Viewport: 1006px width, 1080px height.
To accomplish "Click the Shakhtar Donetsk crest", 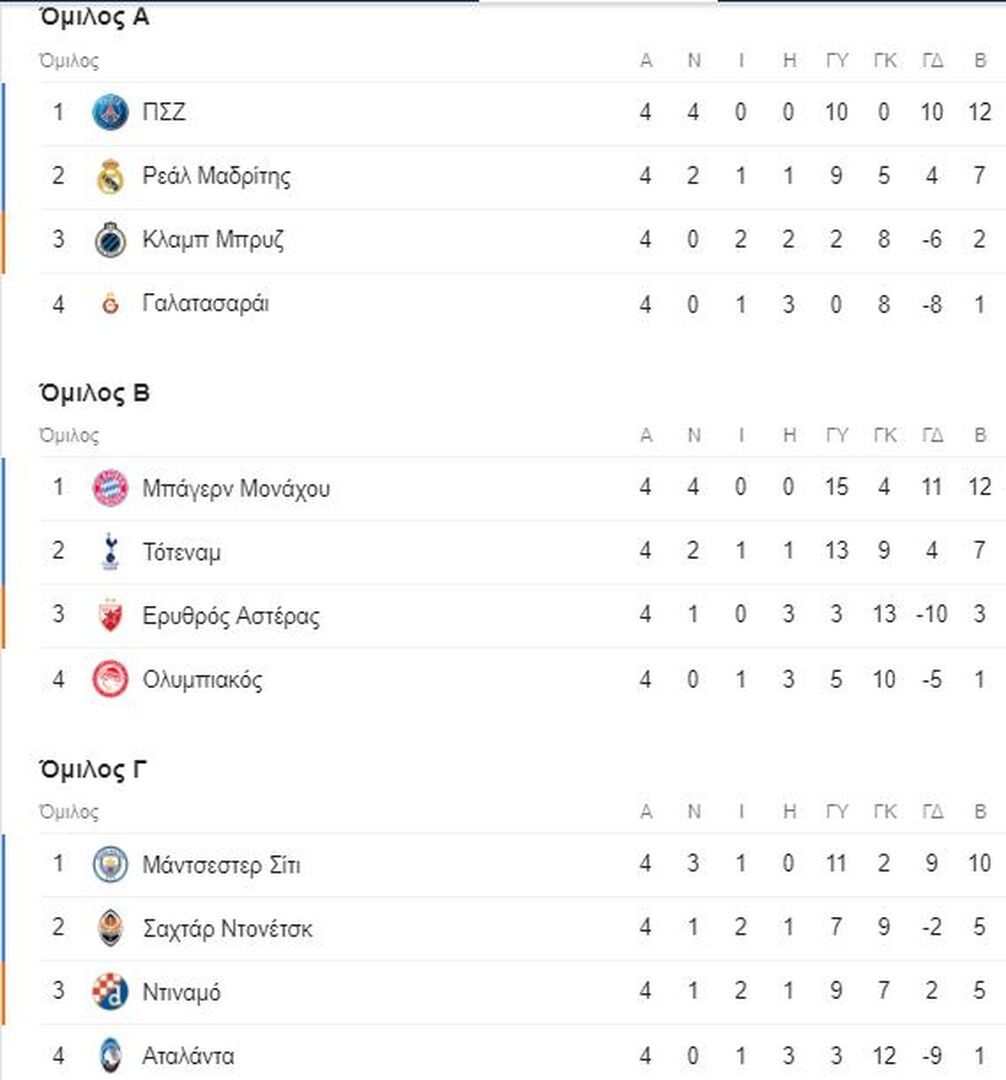I will coord(110,928).
